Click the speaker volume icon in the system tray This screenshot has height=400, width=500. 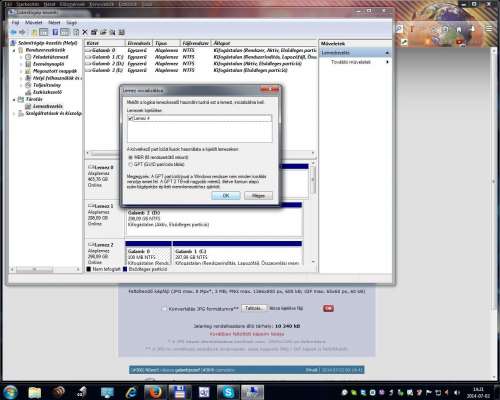(457, 392)
